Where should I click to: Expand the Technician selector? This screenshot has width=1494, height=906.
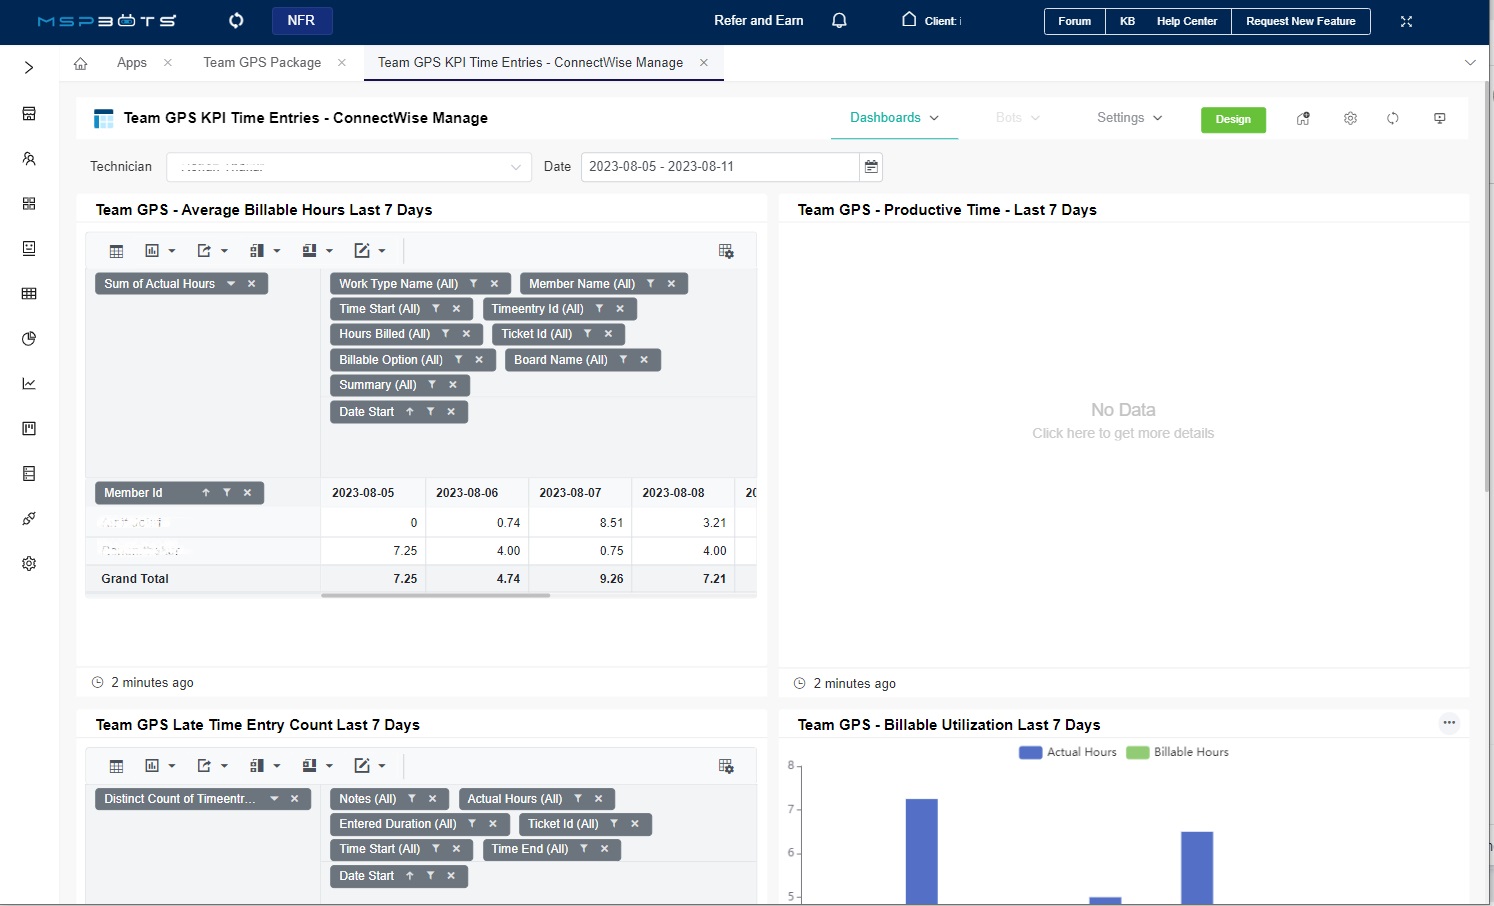pos(514,166)
